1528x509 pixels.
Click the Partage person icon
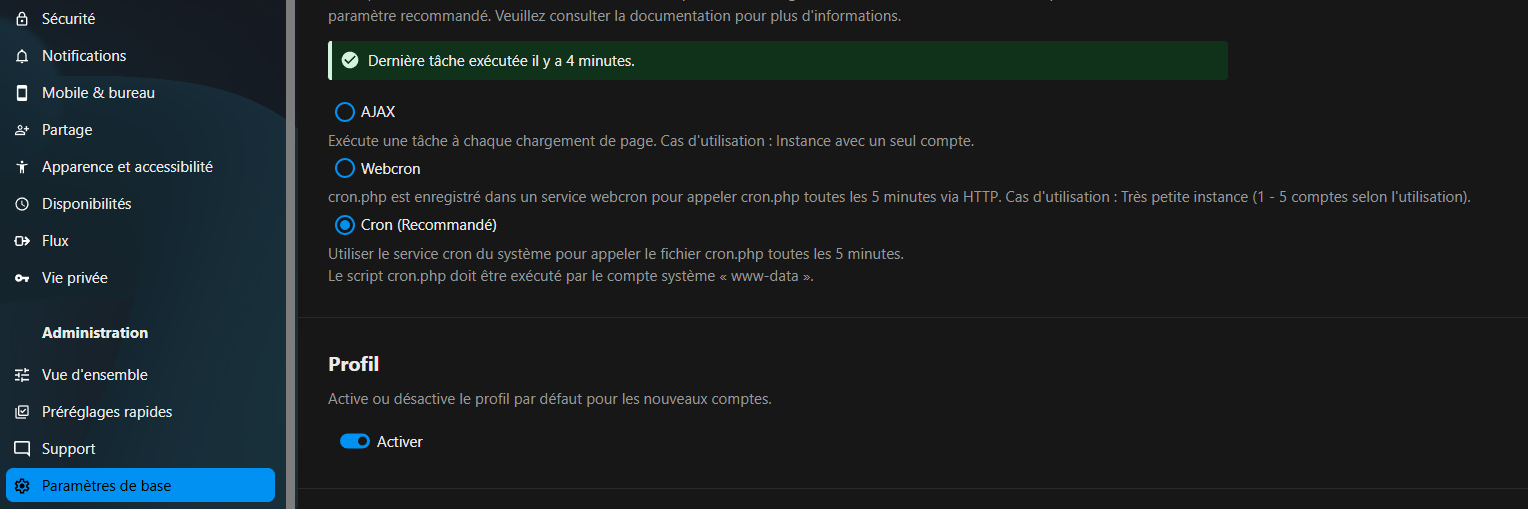[22, 130]
